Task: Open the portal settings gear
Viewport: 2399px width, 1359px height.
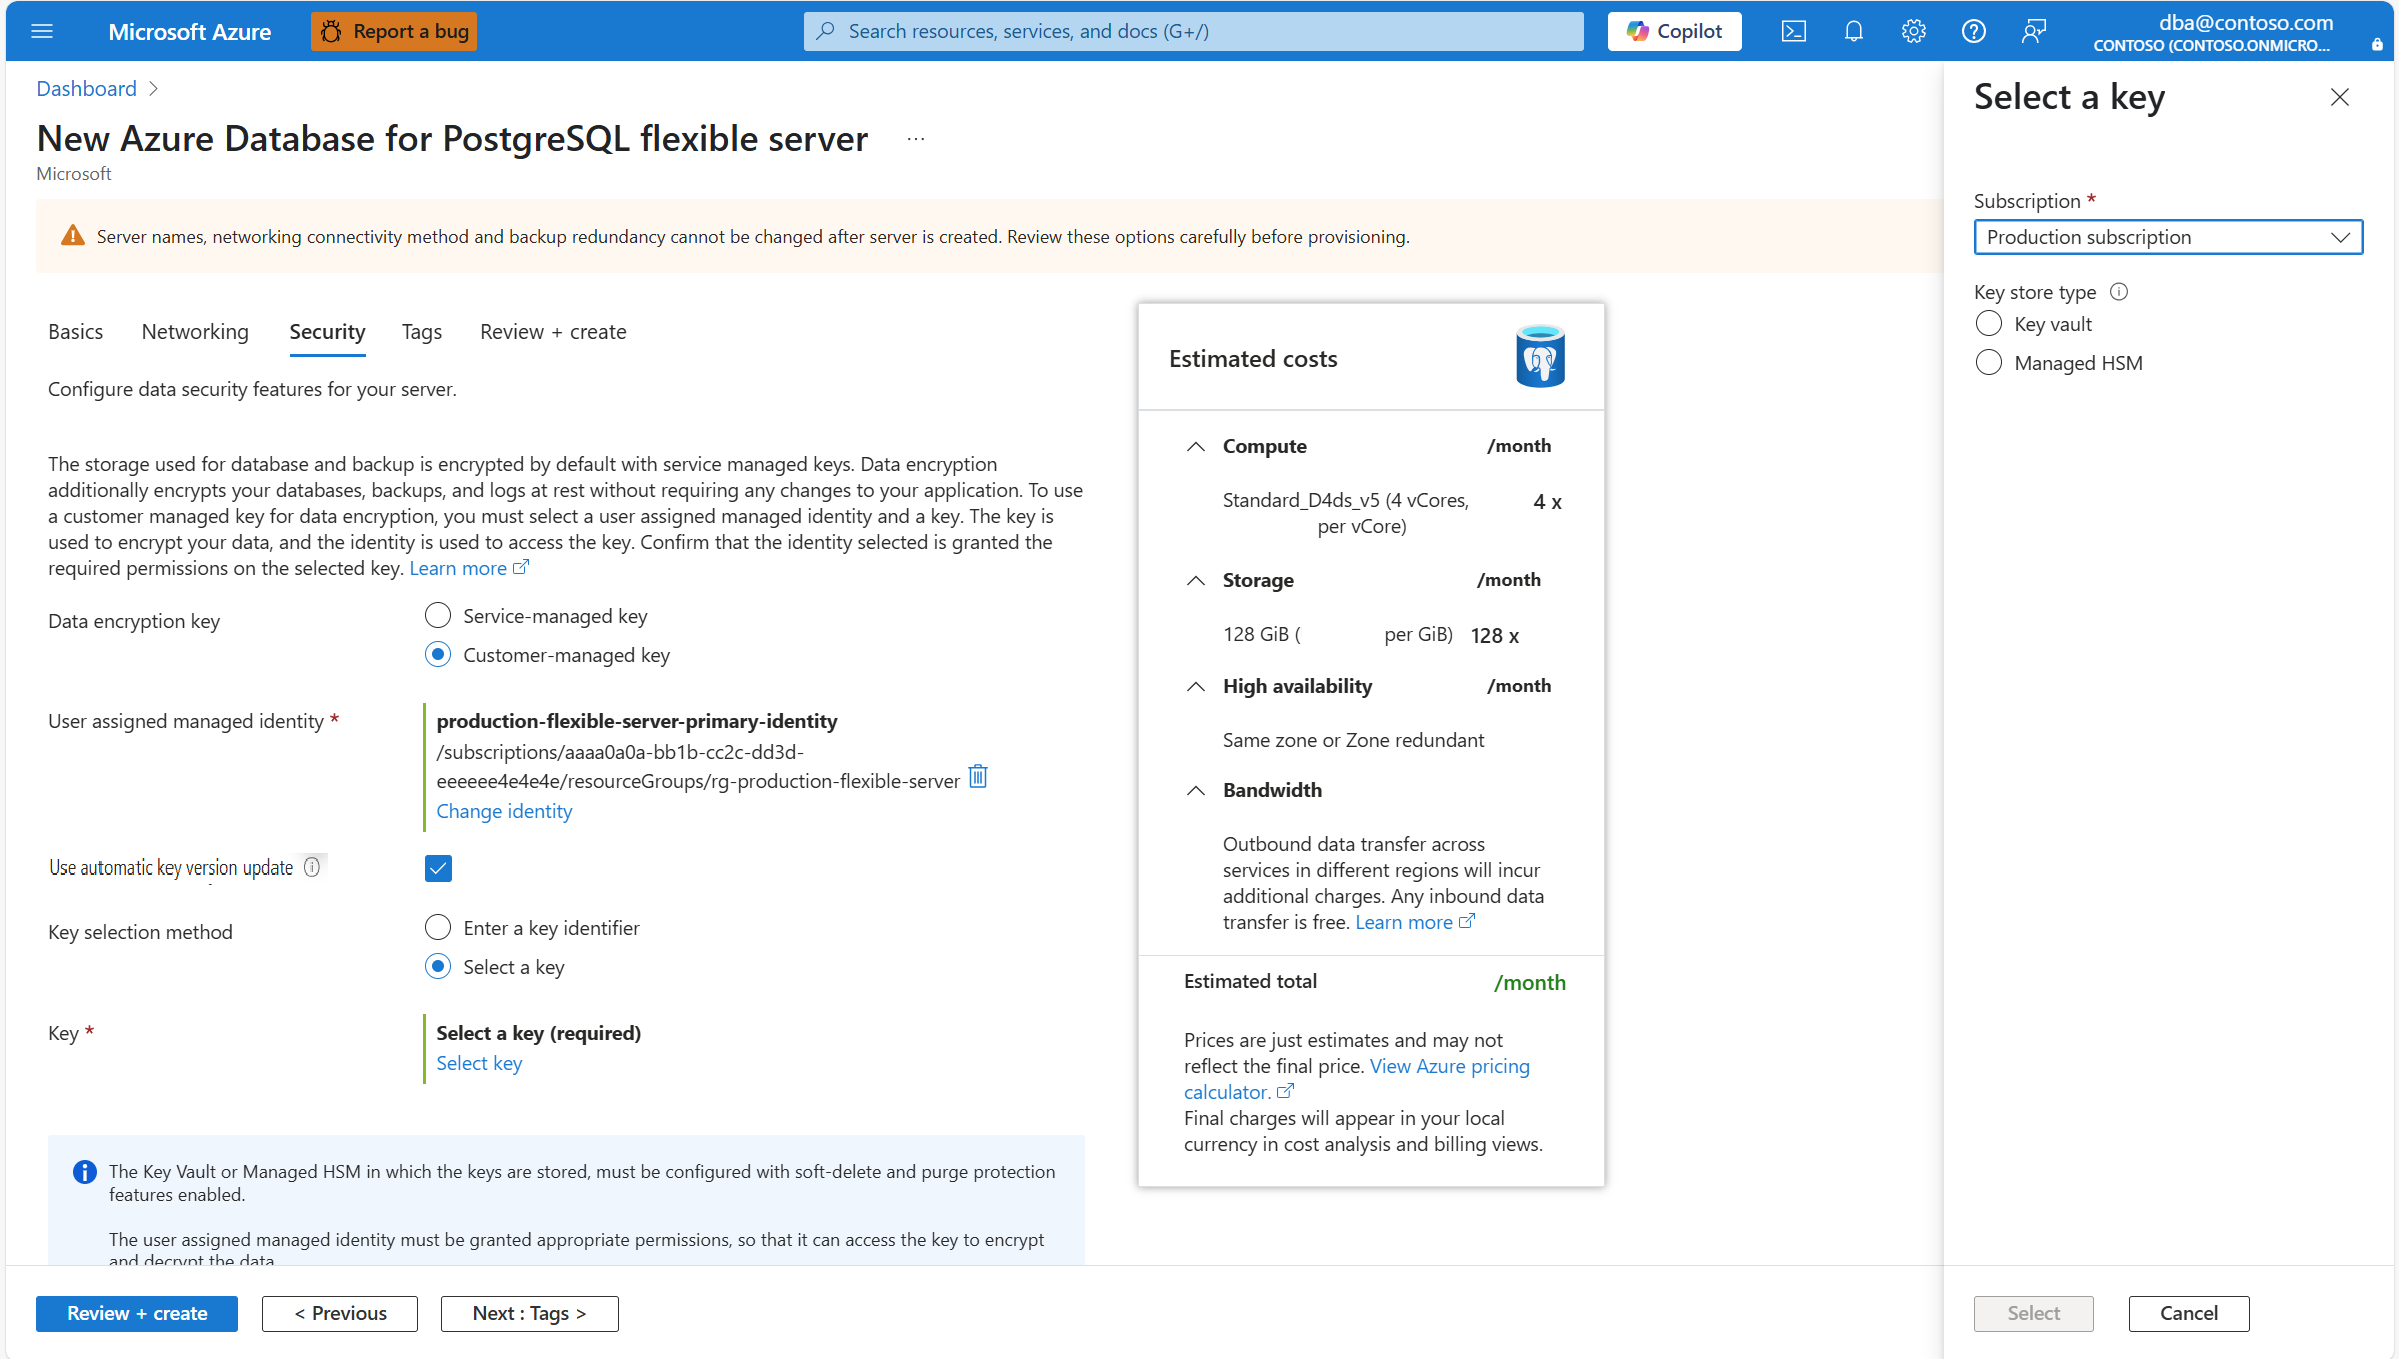Action: point(1913,31)
